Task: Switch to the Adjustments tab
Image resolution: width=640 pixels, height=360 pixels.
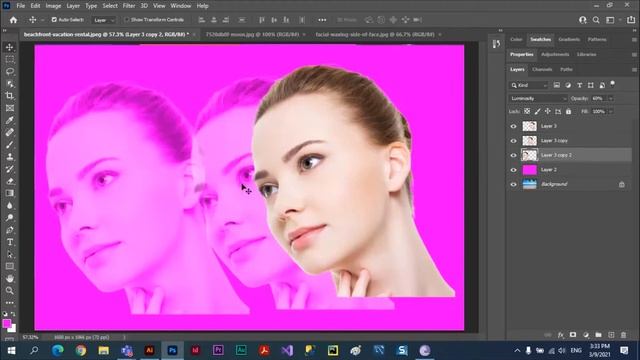Action: [x=555, y=54]
